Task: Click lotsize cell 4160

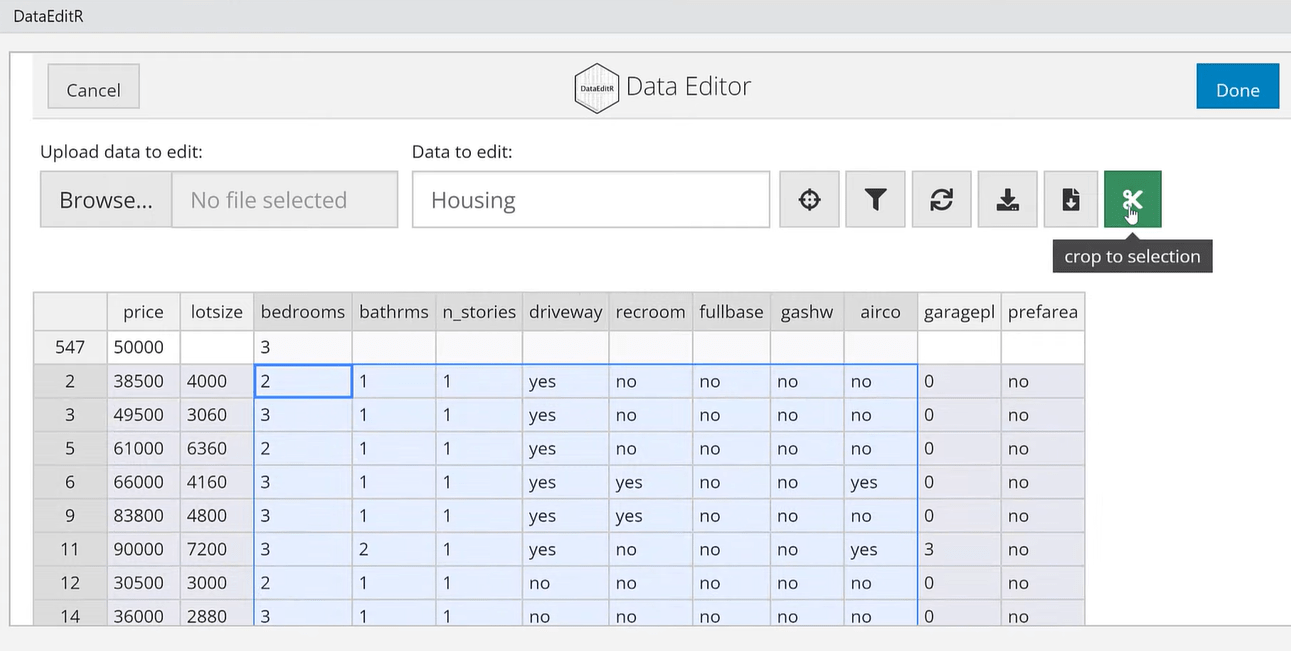Action: pos(217,482)
